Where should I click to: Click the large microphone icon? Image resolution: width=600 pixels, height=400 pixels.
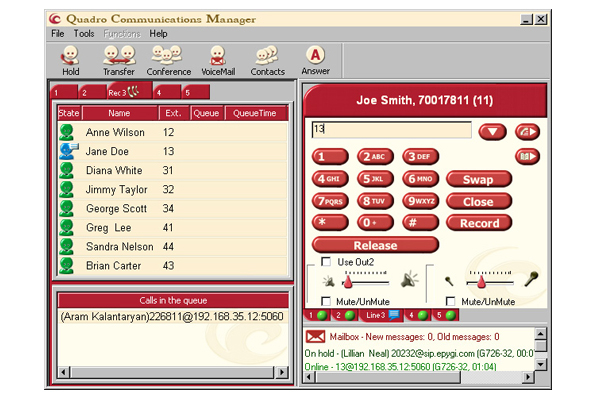[x=531, y=278]
